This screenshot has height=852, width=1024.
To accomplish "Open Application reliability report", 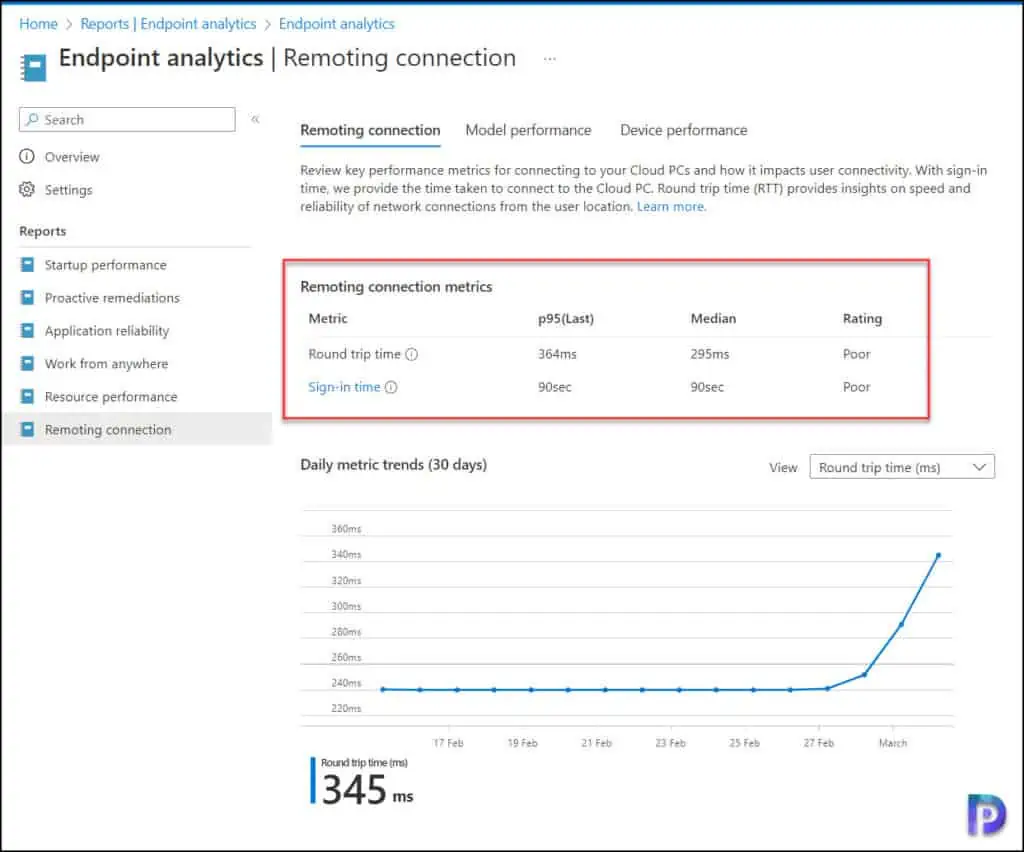I will click(x=106, y=331).
